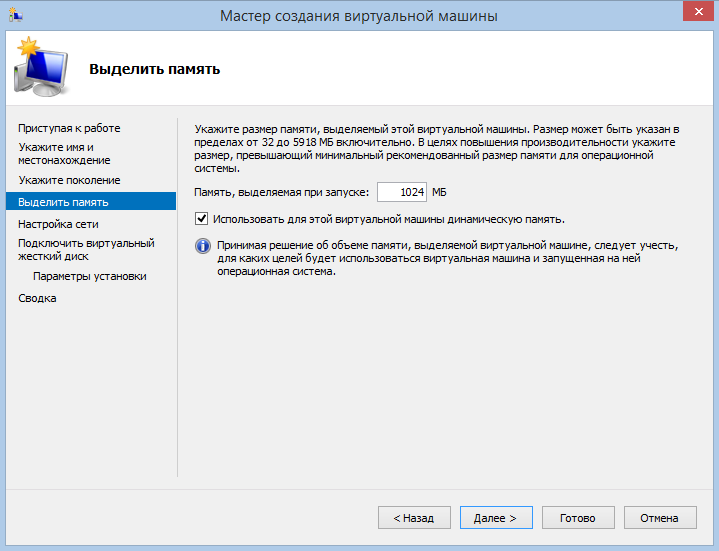Screen dimensions: 719x551
Task: Click the 'Память, выделяемая при запуске' label
Action: 282,192
